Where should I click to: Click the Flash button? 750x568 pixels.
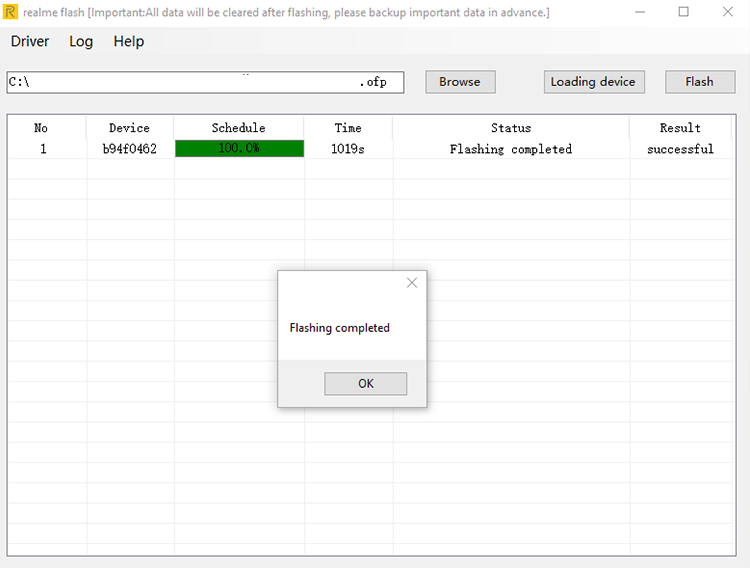(700, 82)
